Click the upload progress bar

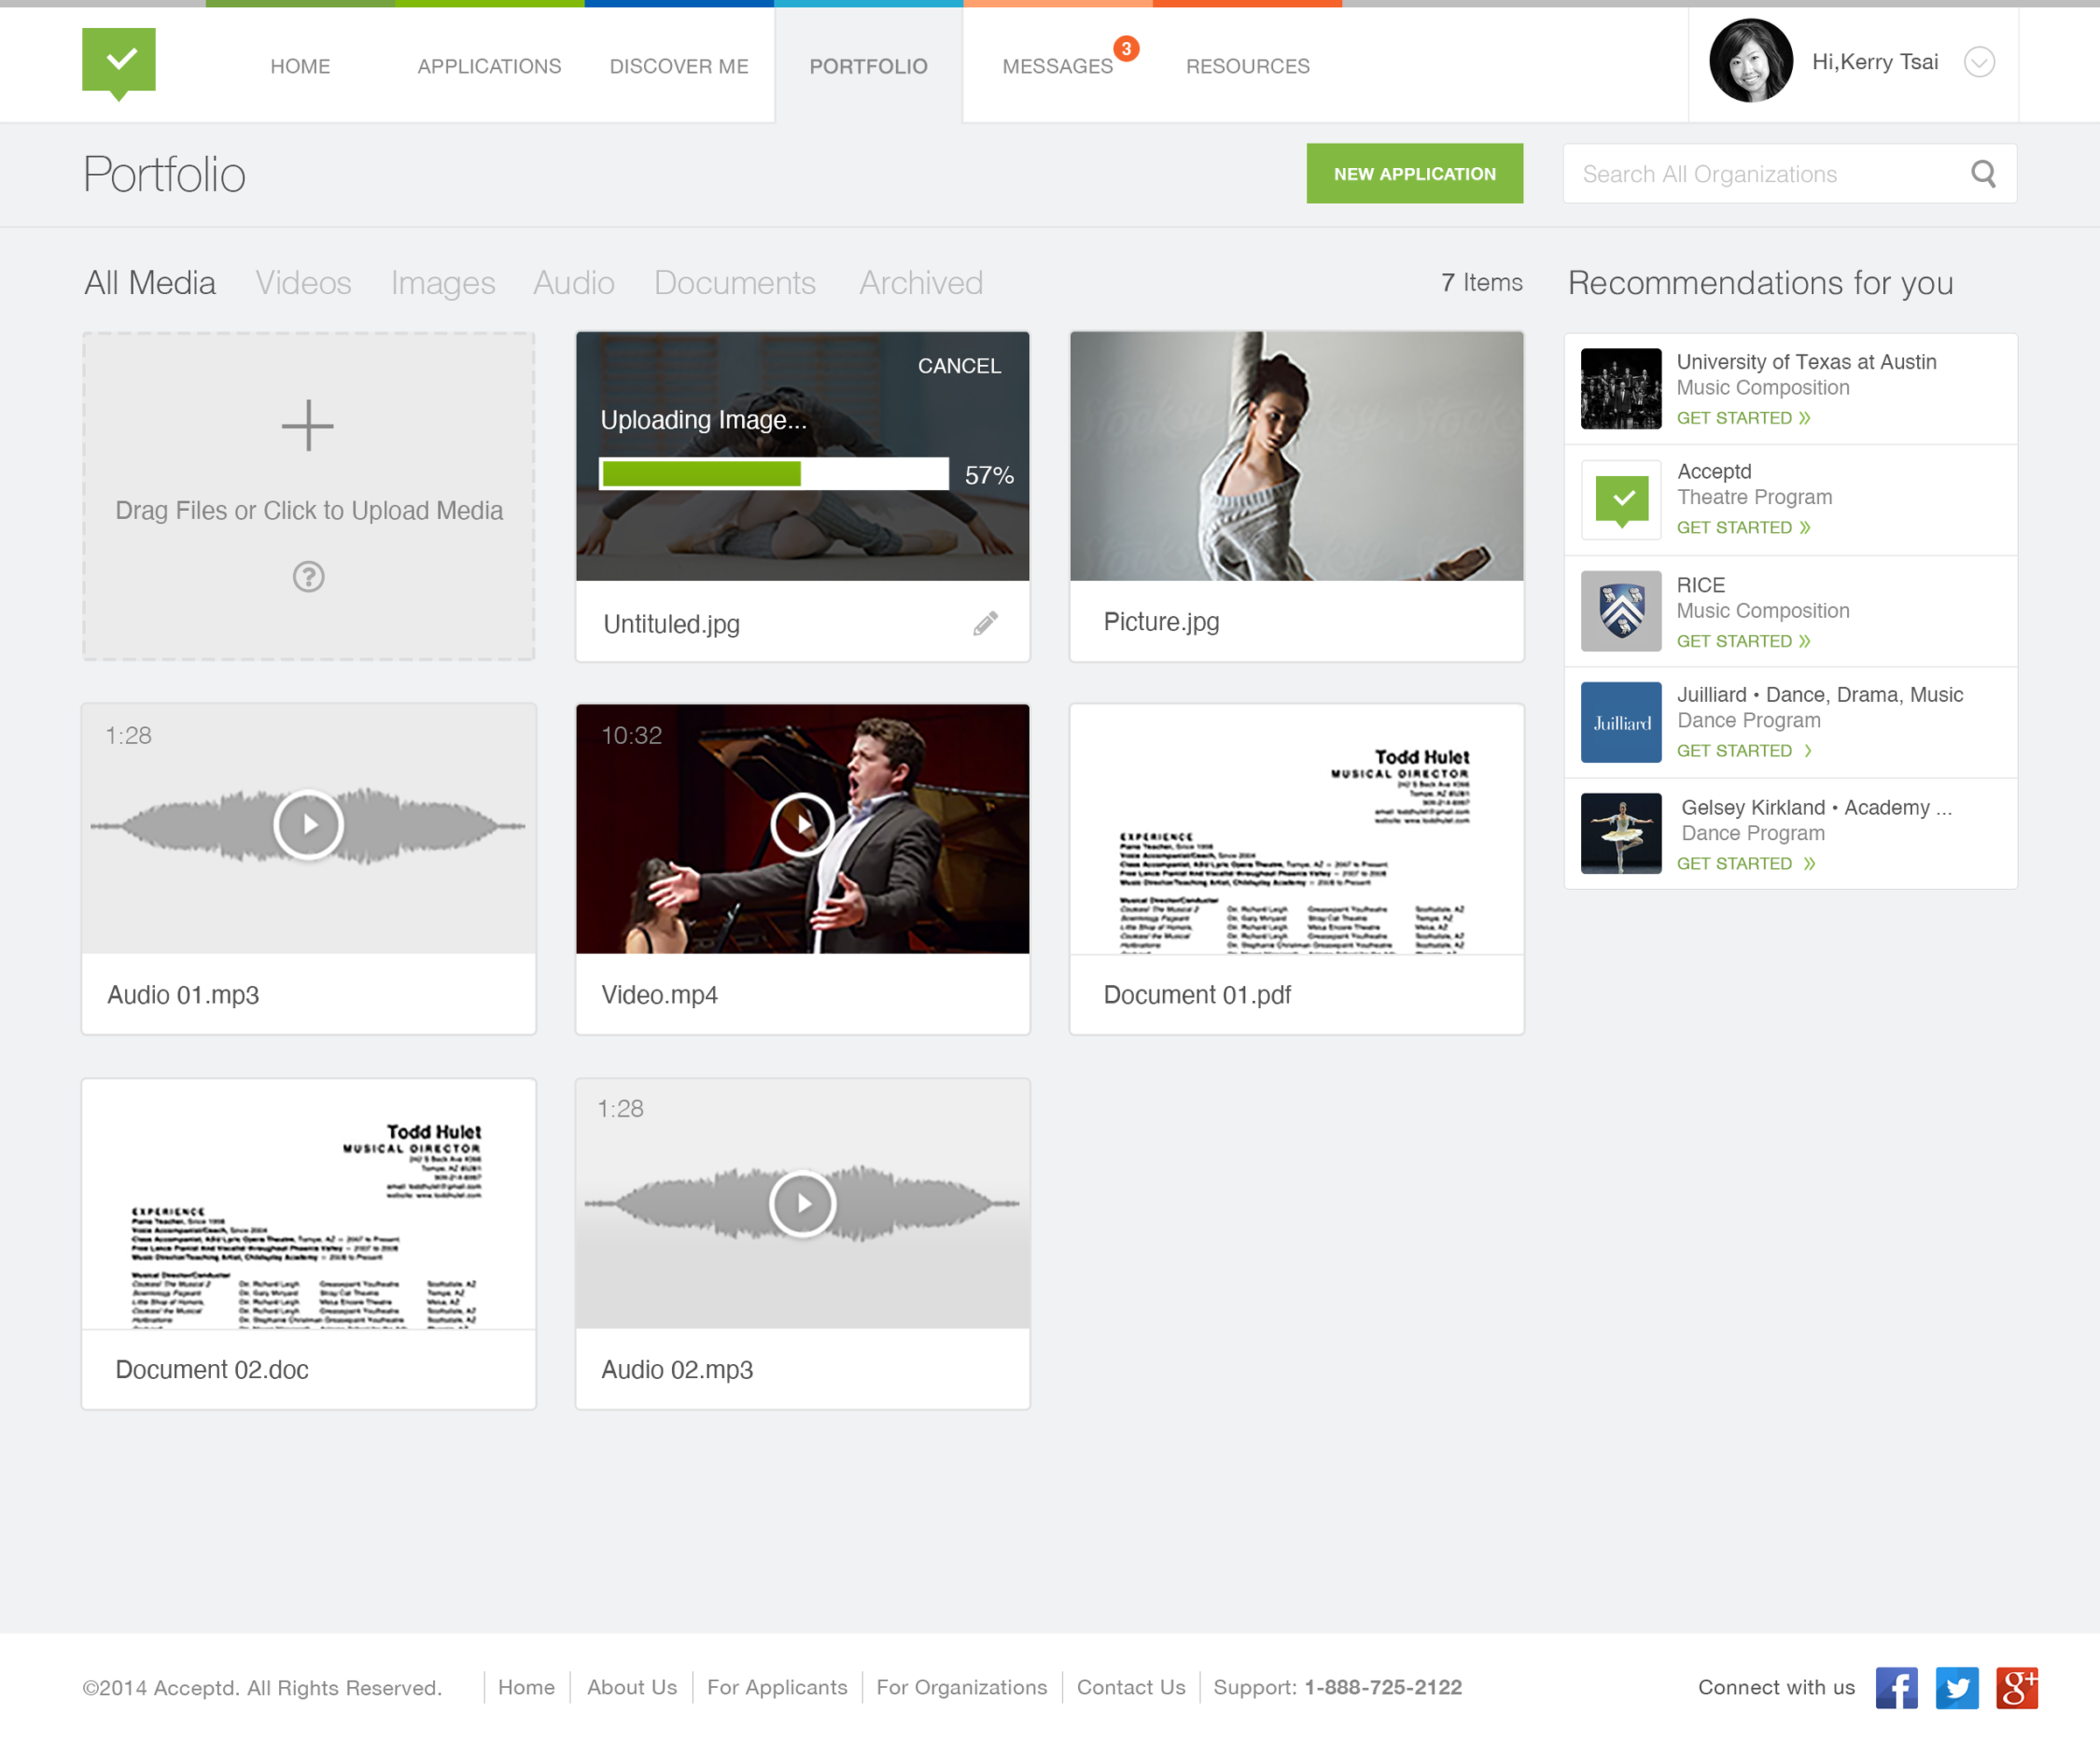pos(773,474)
